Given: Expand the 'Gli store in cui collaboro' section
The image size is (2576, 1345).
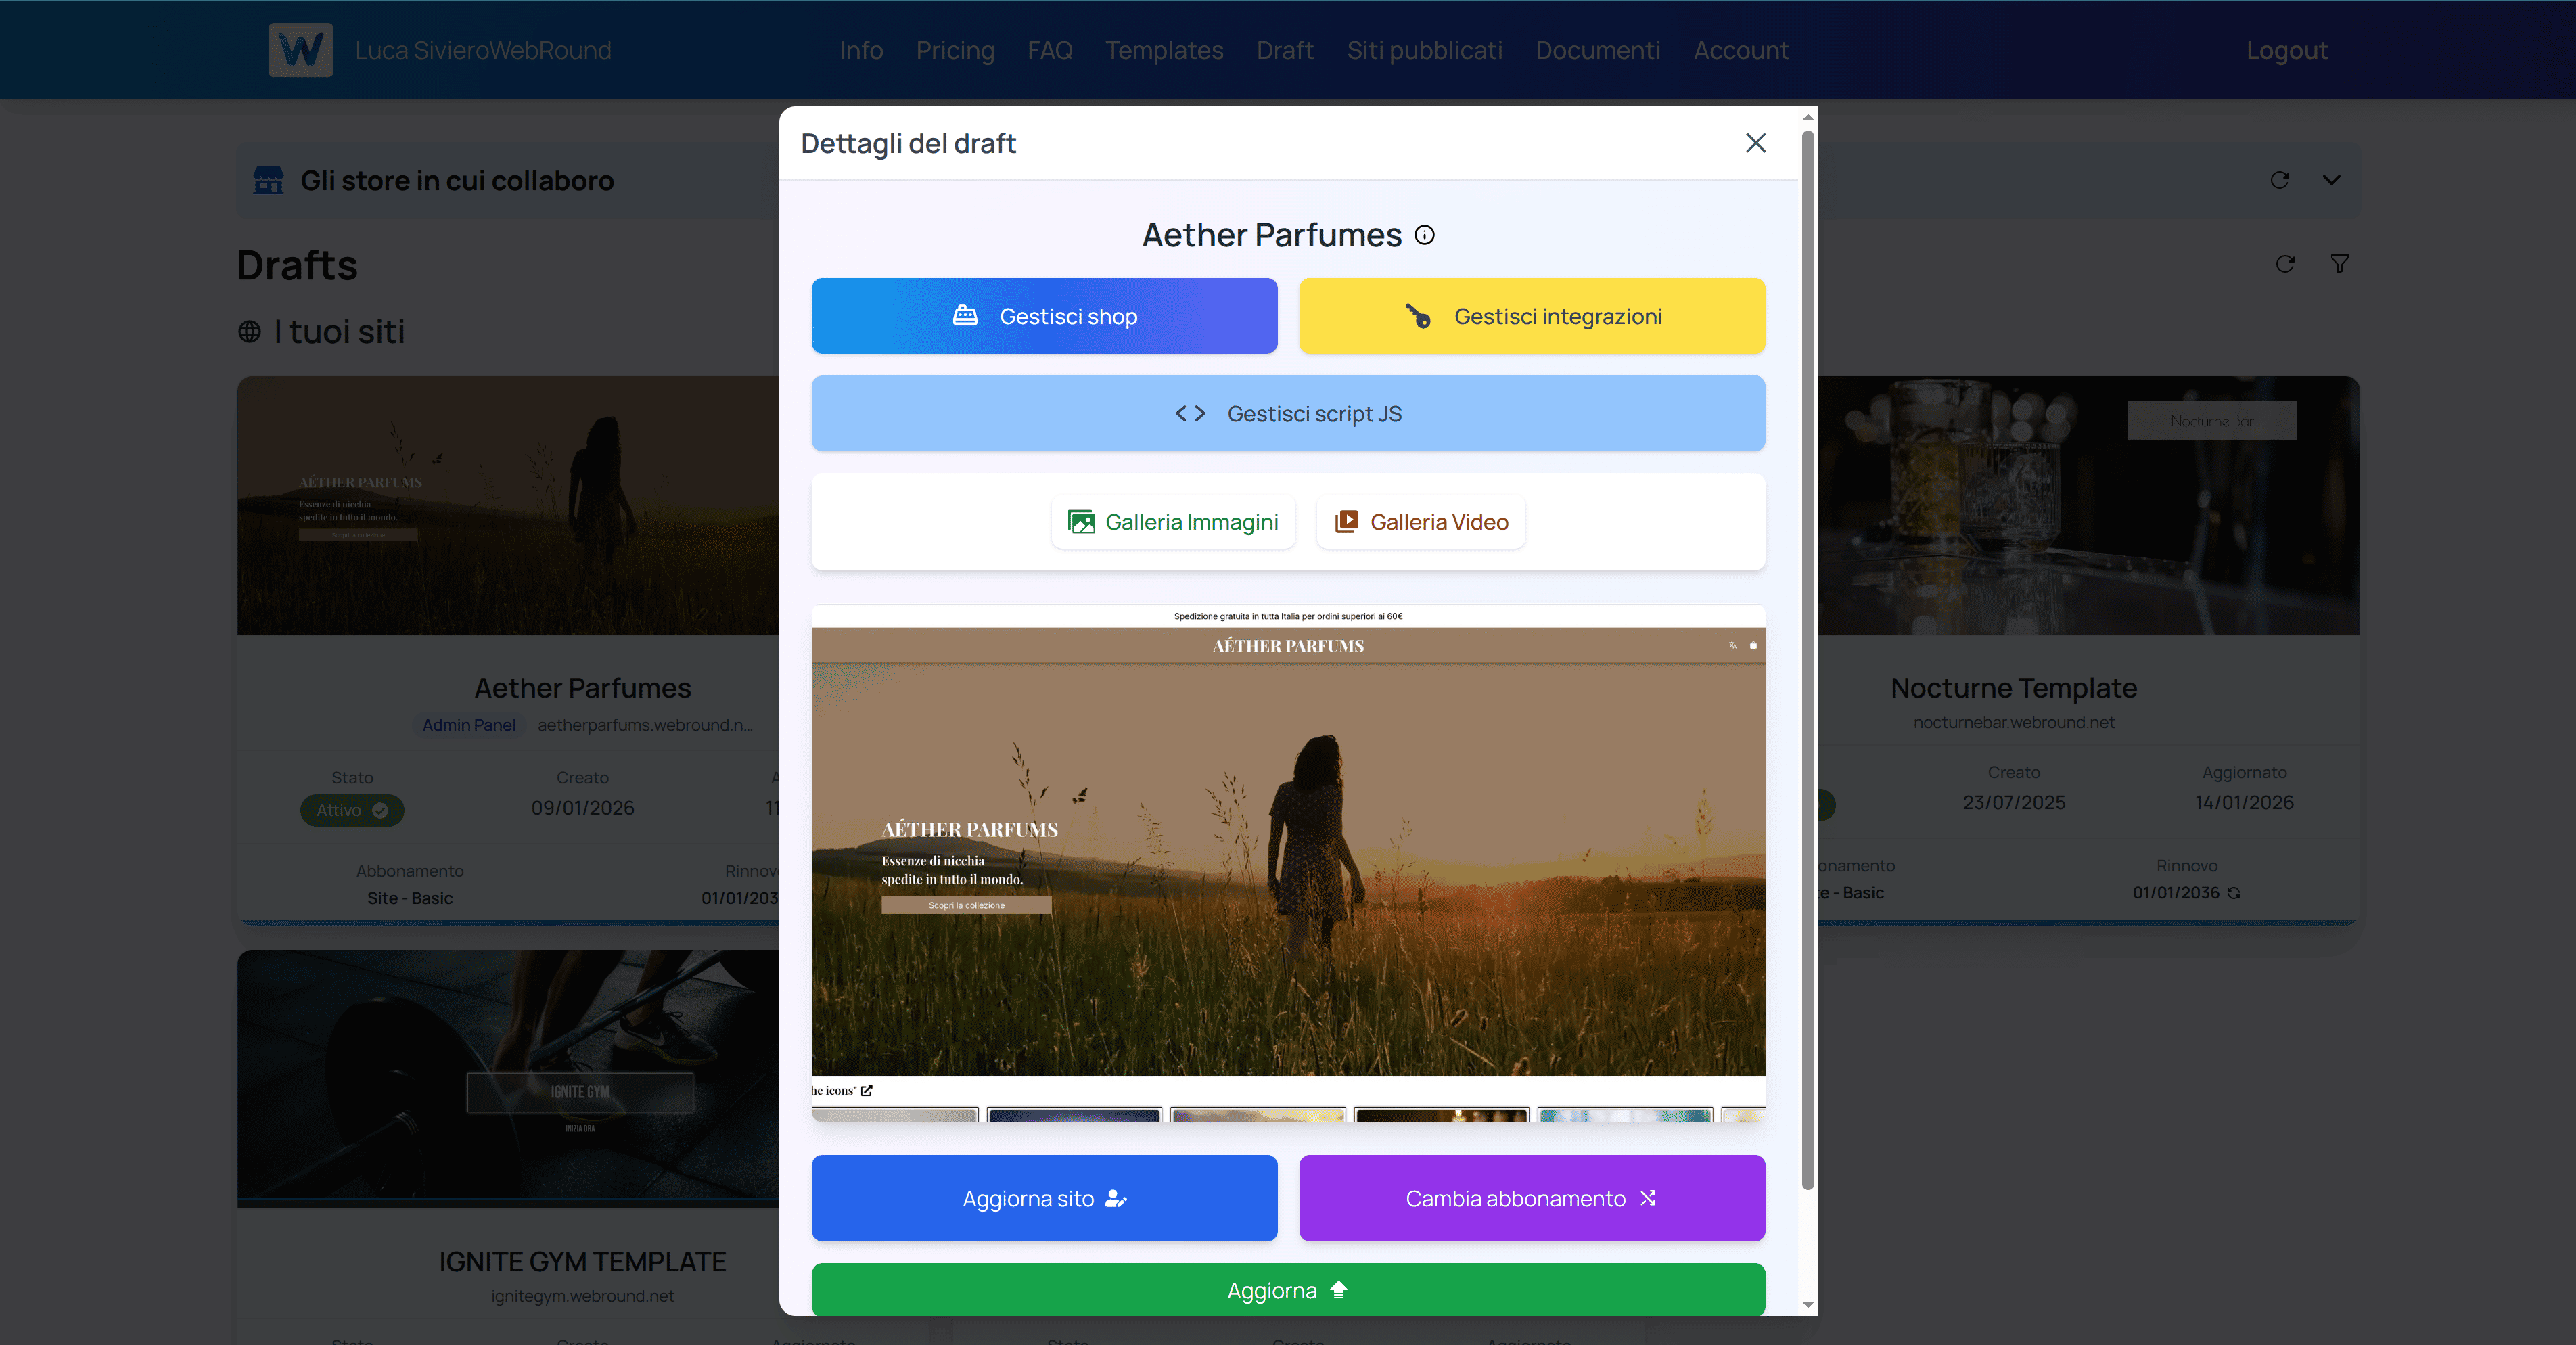Looking at the screenshot, I should coord(2331,181).
